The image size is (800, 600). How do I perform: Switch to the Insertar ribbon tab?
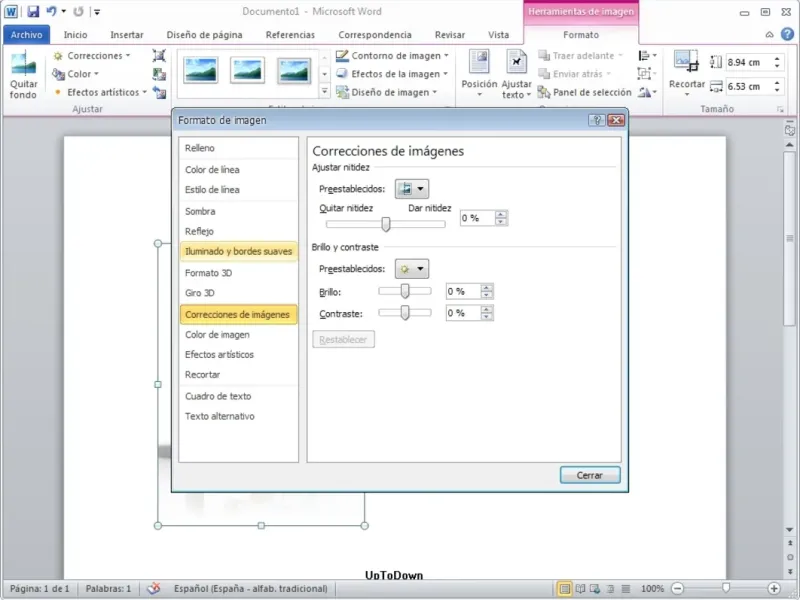tap(127, 35)
